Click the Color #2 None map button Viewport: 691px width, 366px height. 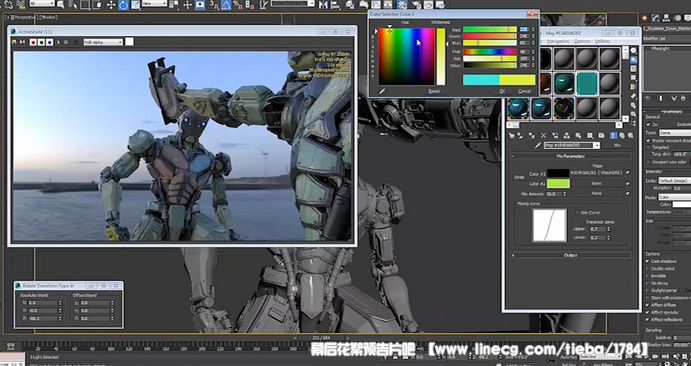[597, 183]
